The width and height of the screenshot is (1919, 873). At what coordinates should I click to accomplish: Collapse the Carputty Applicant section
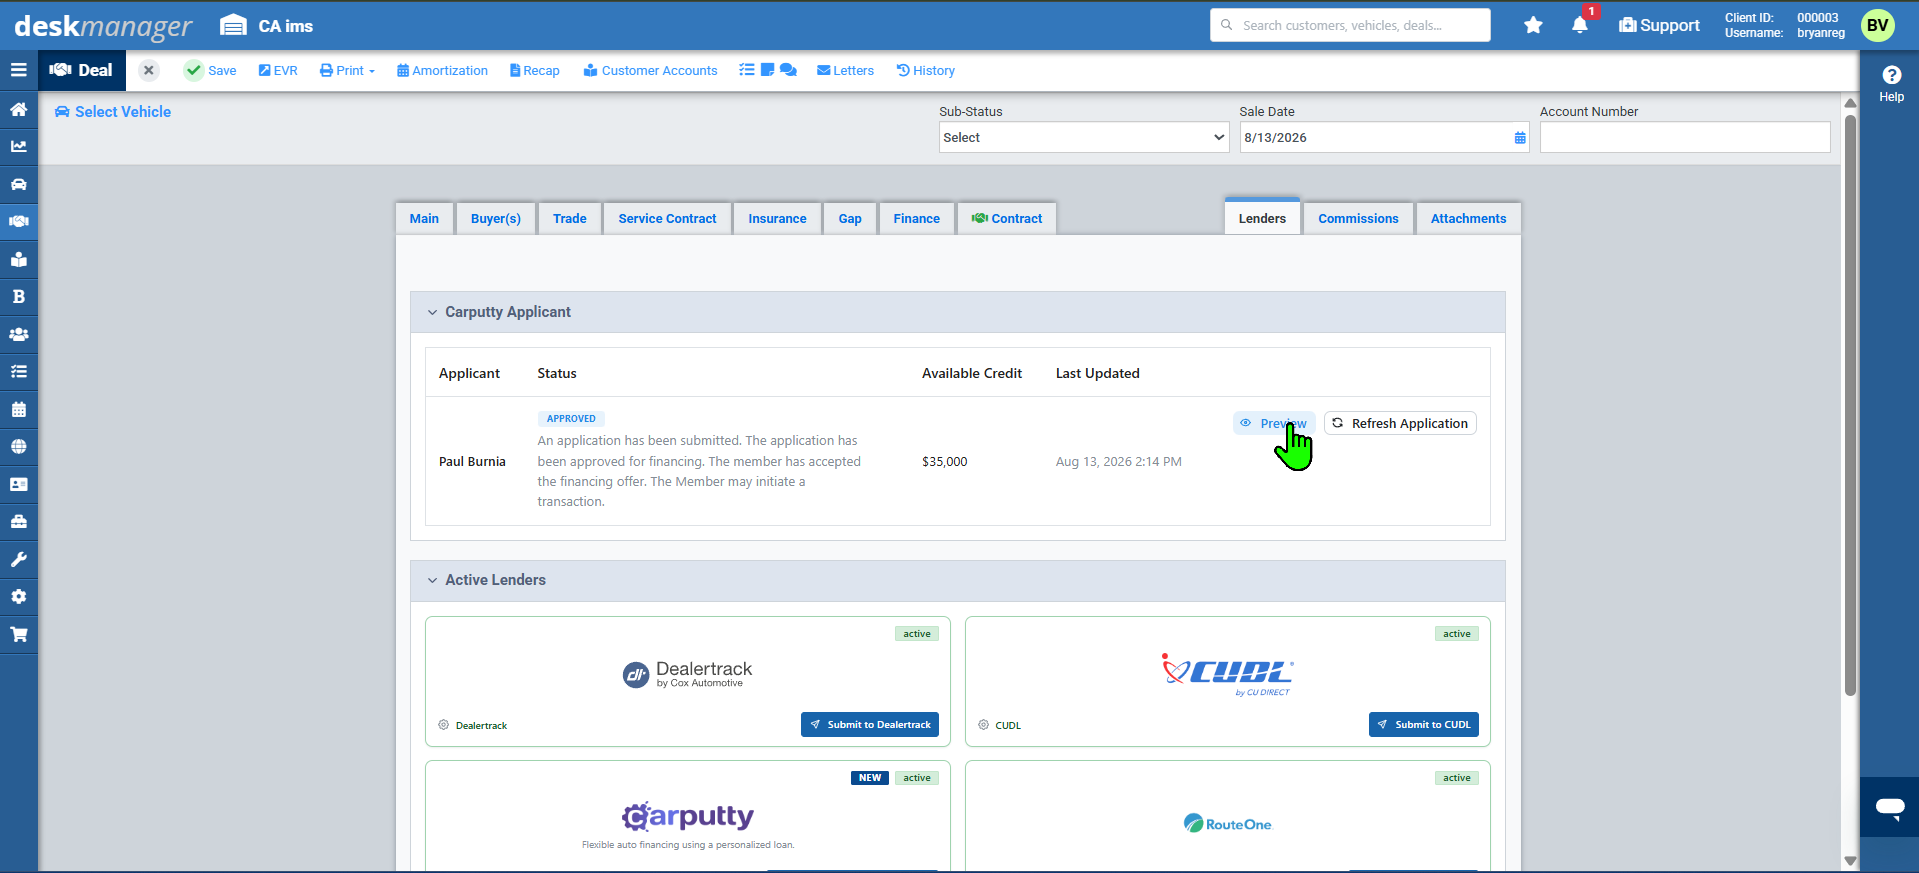click(x=432, y=312)
